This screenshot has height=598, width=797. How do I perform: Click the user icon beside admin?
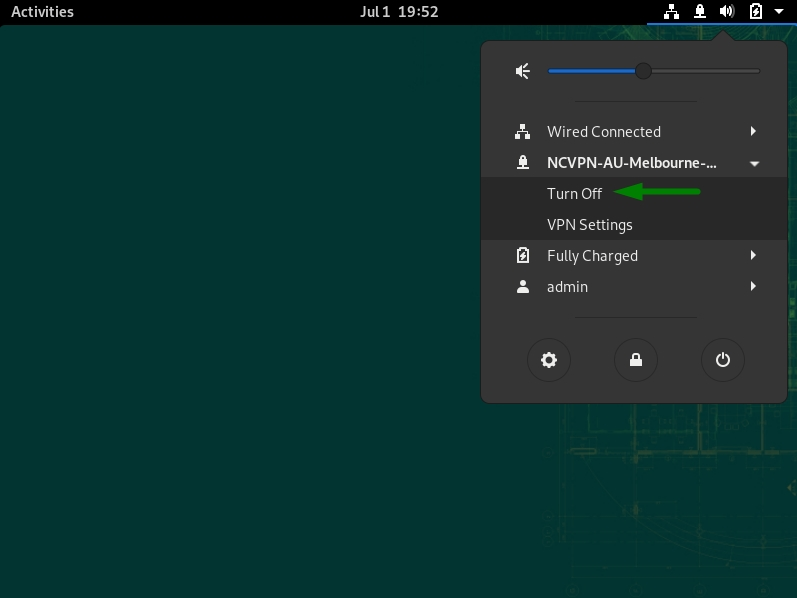523,286
